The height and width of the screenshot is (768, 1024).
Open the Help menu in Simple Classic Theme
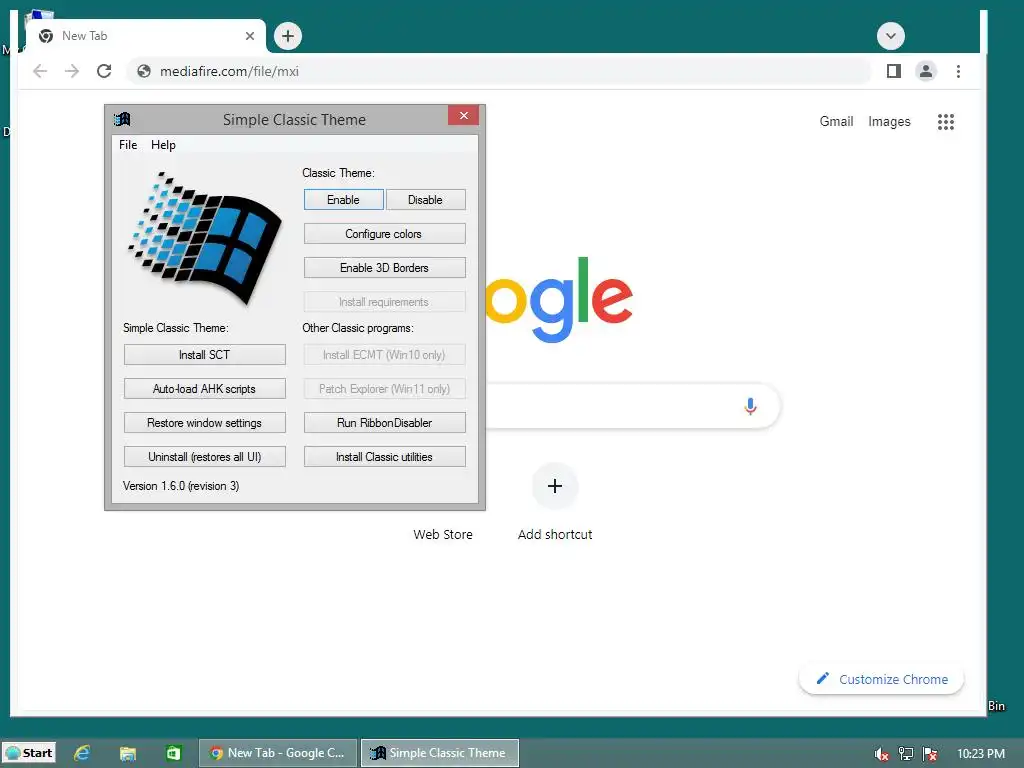[x=163, y=145]
